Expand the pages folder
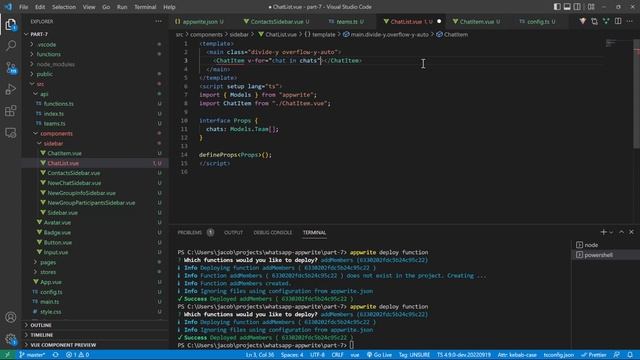This screenshot has width=640, height=360. (95, 262)
